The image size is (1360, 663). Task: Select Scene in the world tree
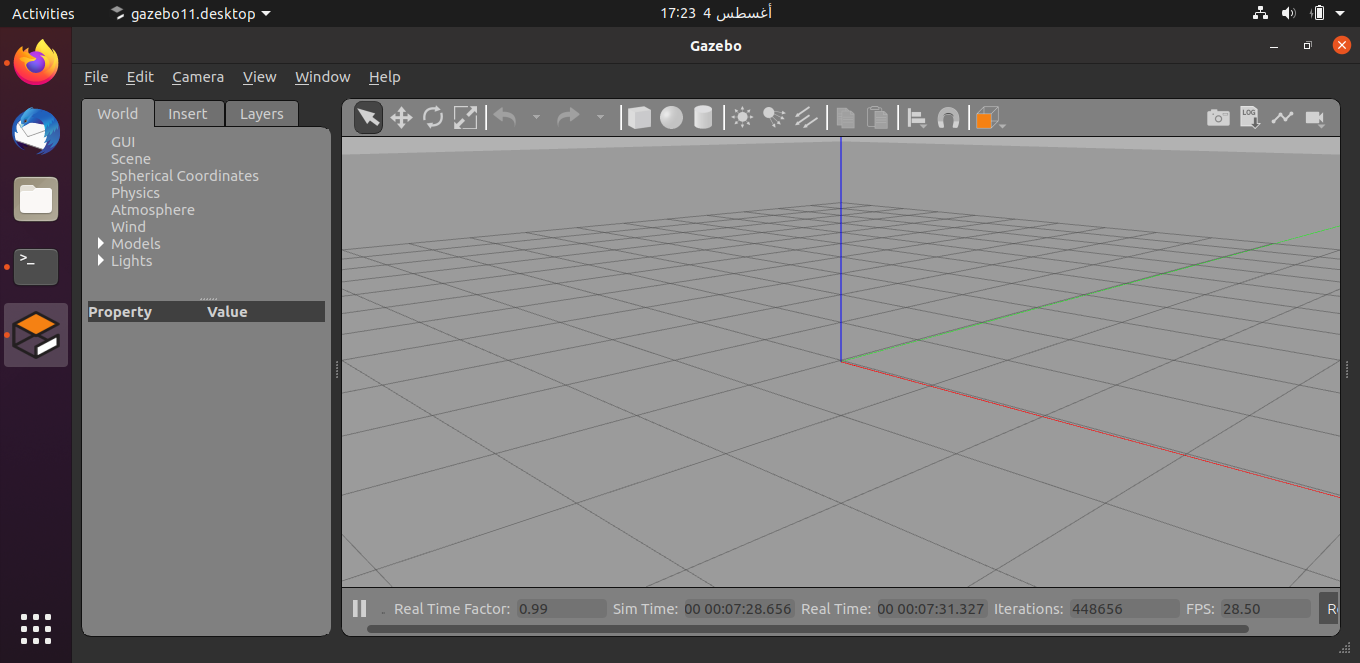[x=131, y=159]
